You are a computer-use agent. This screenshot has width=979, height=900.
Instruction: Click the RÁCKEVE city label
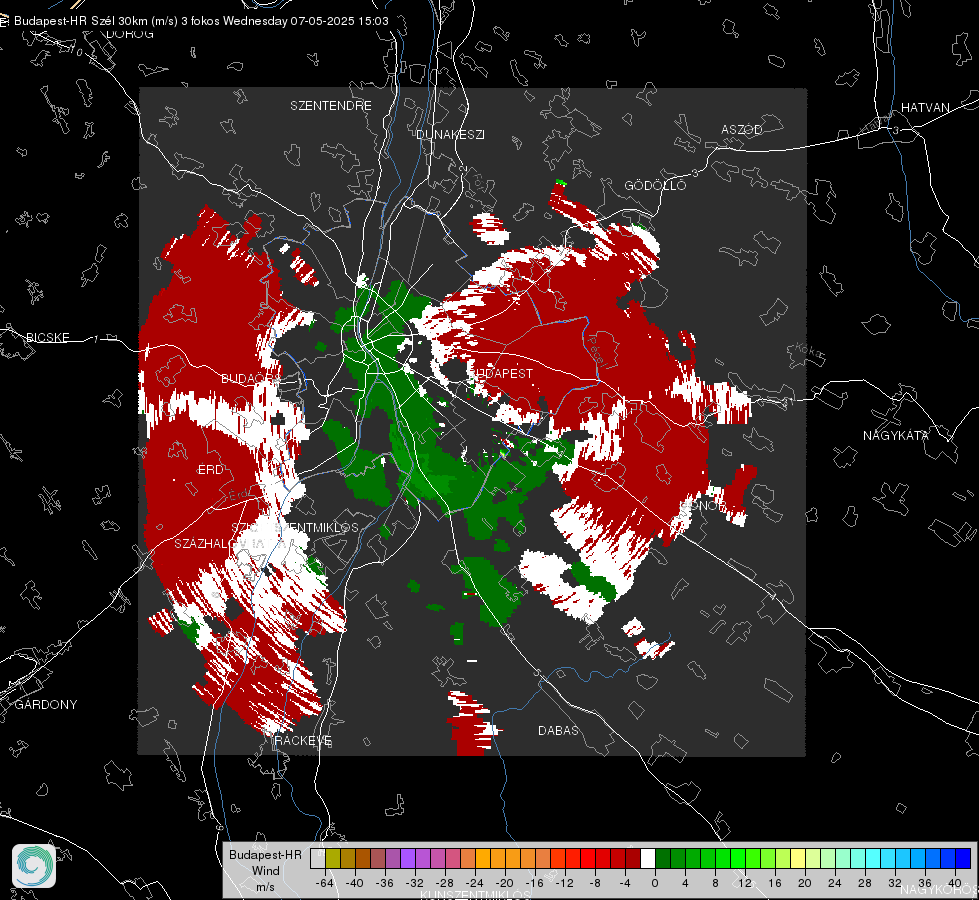(x=303, y=741)
